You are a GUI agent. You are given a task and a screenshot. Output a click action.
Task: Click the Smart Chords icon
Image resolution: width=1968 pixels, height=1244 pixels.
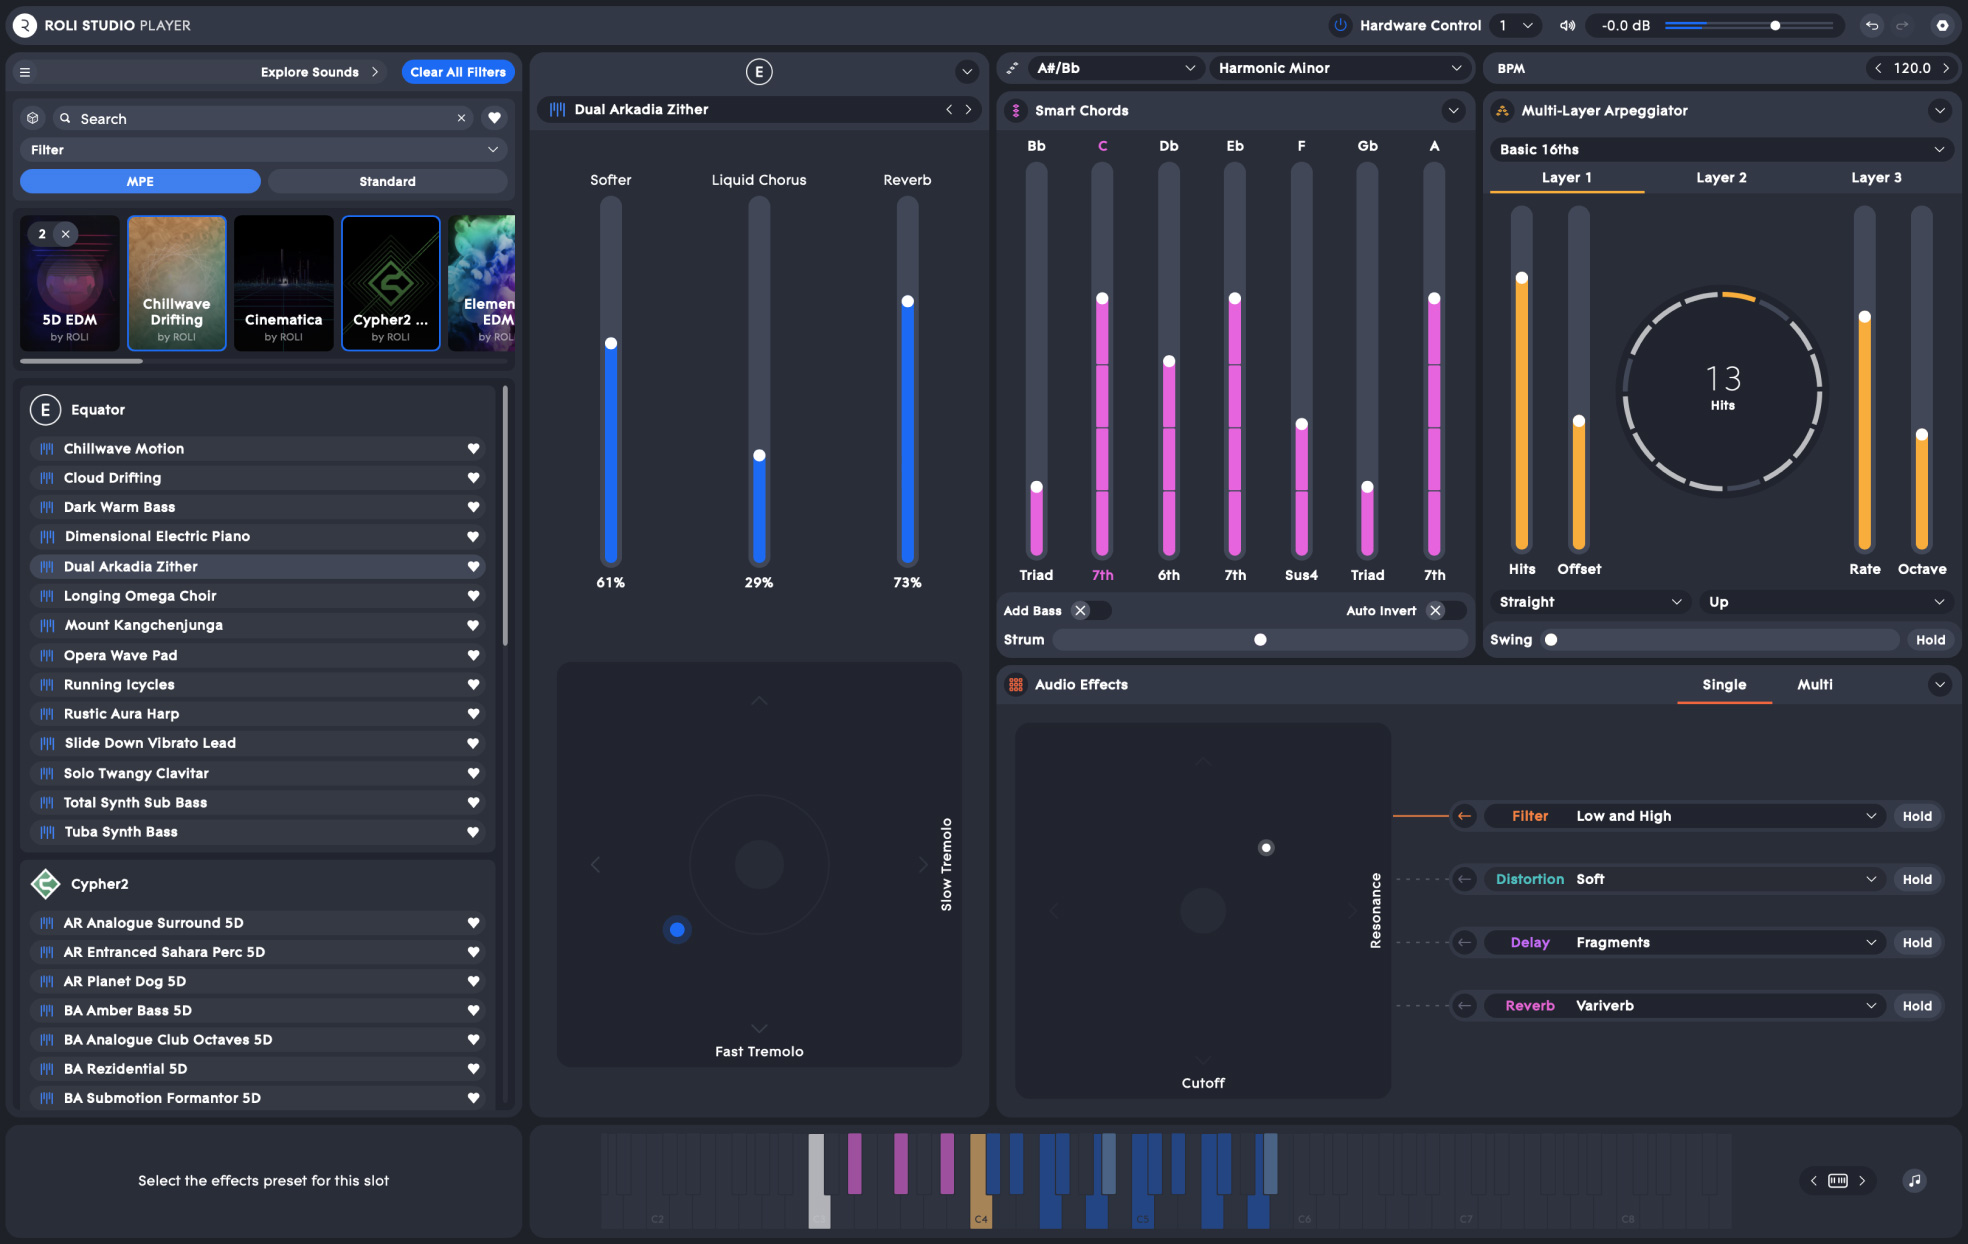point(1016,111)
